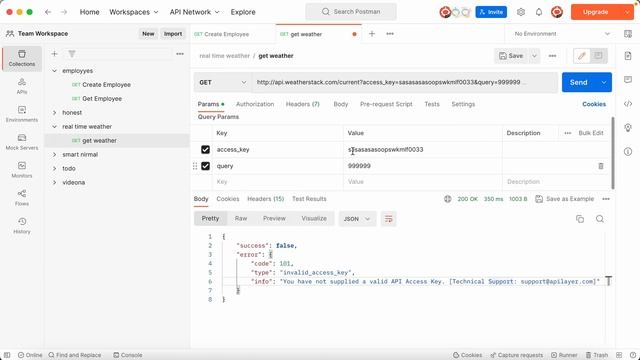
Task: Copy the response with the copy icon
Action: [580, 219]
